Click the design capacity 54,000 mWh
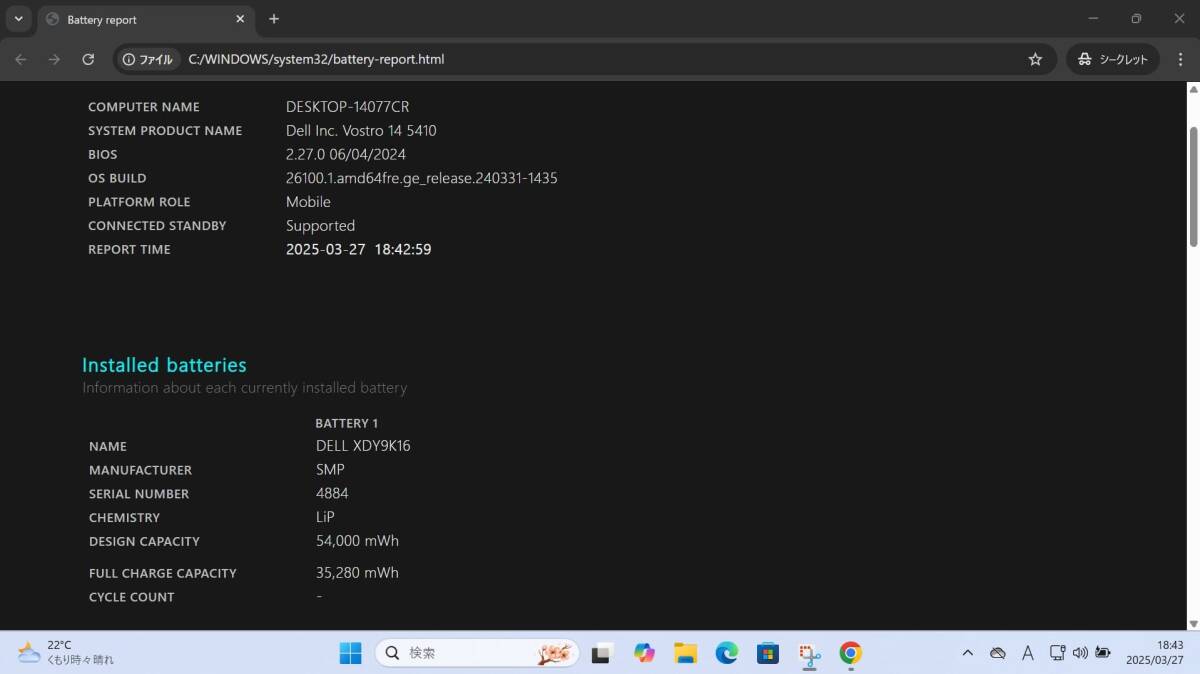The height and width of the screenshot is (674, 1200). tap(357, 541)
